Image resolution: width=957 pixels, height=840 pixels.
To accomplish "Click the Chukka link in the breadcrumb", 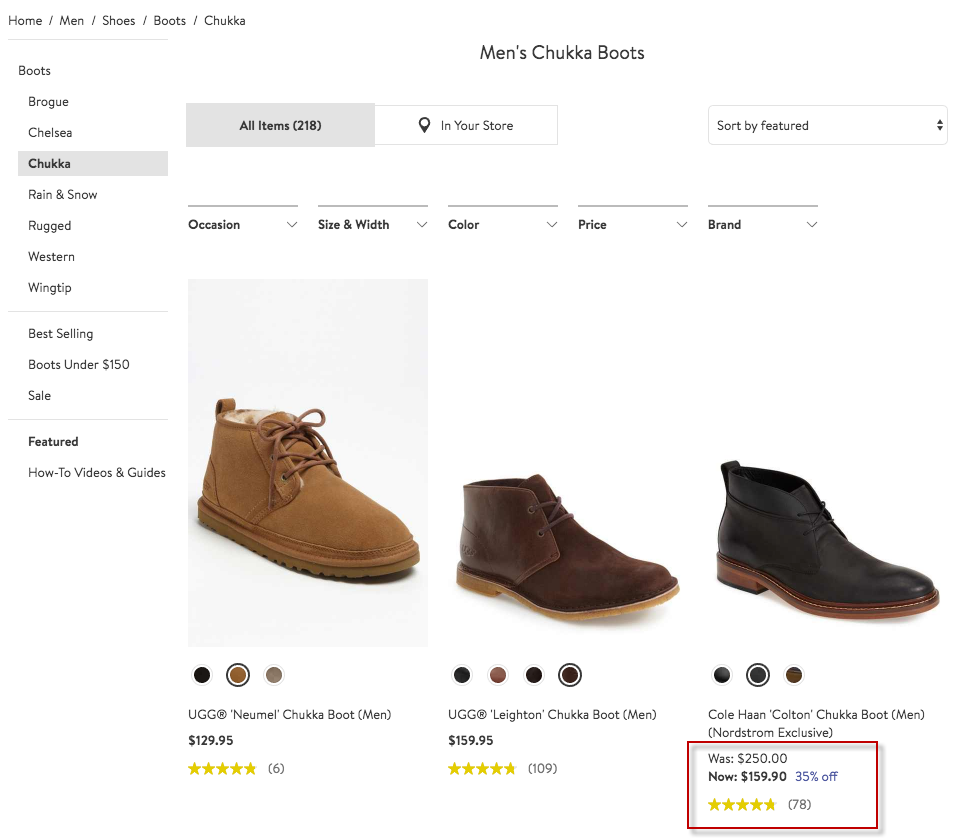I will 225,21.
